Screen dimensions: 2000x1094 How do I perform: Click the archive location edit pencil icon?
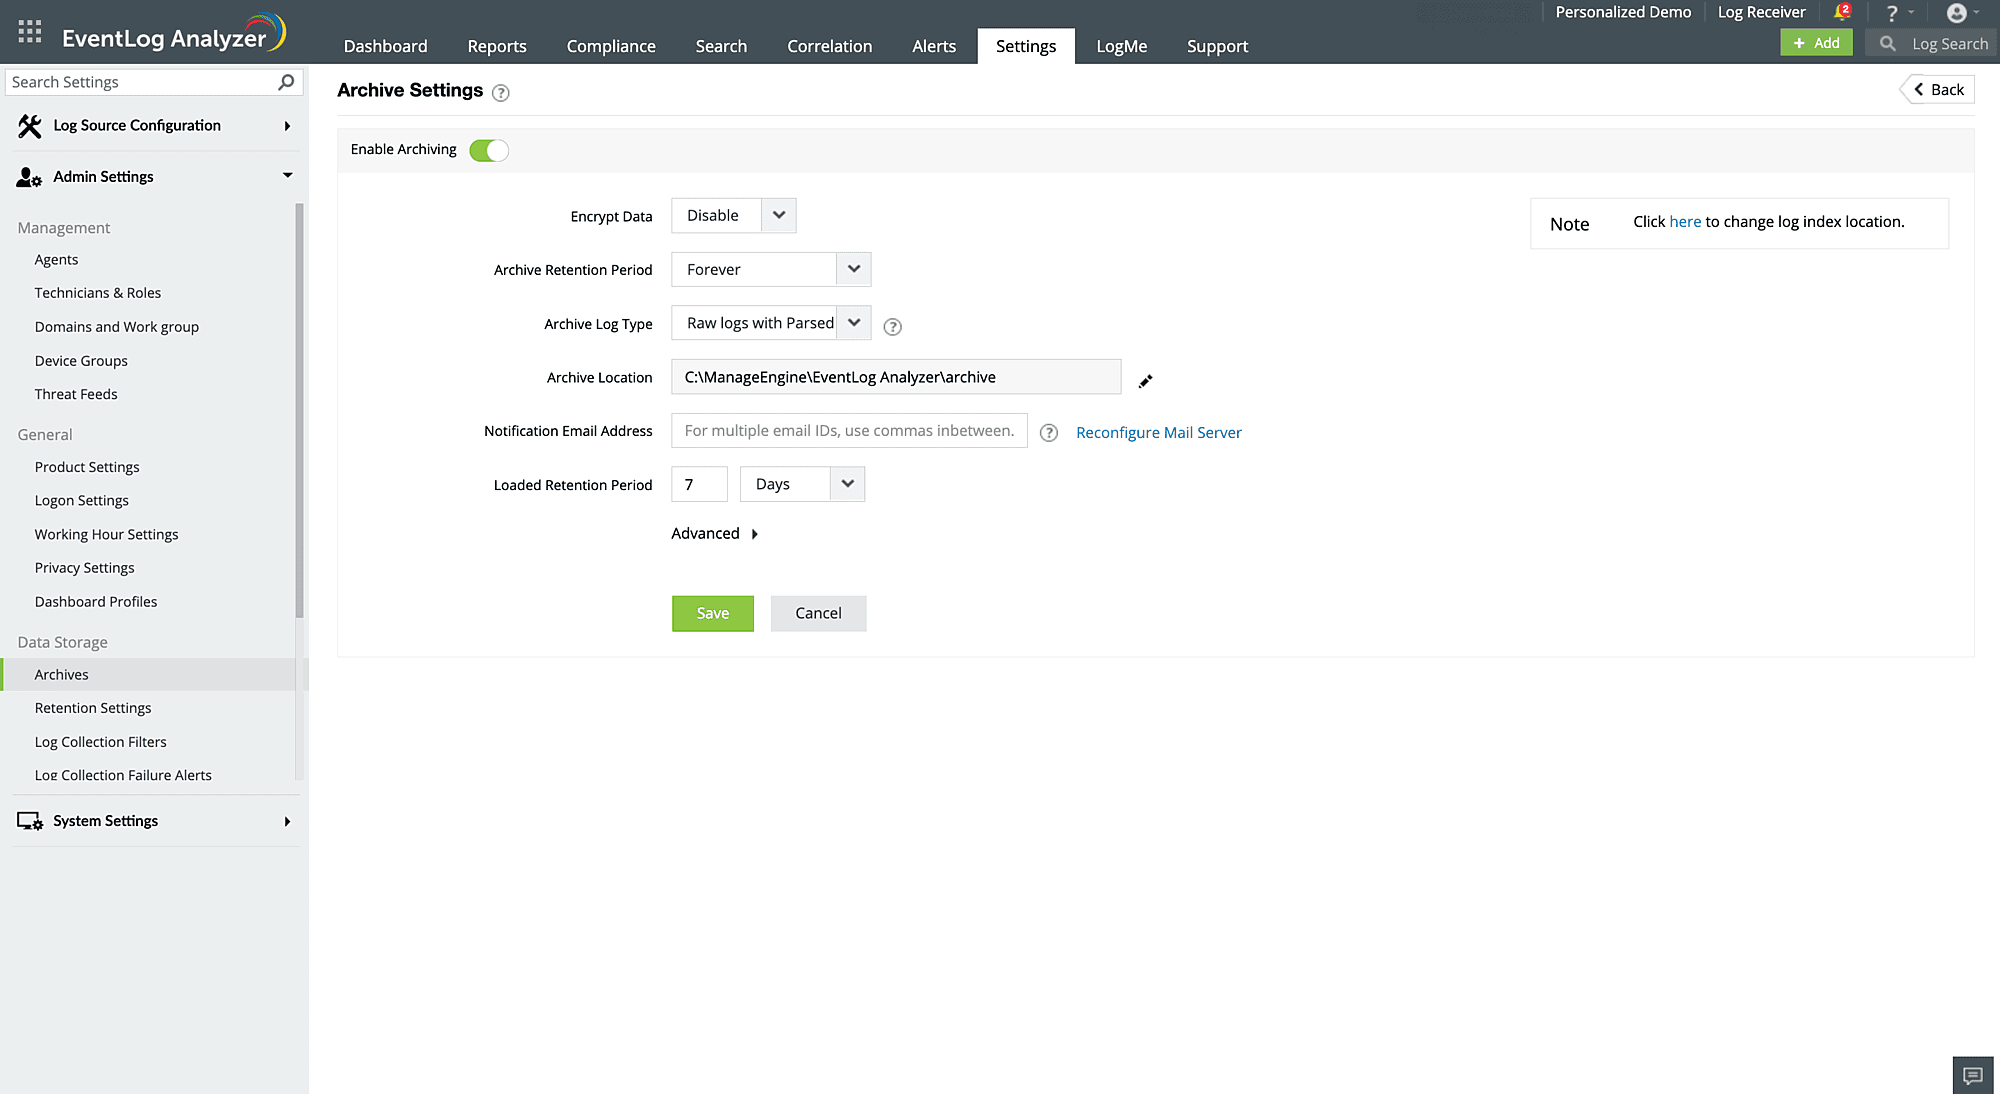(x=1145, y=381)
